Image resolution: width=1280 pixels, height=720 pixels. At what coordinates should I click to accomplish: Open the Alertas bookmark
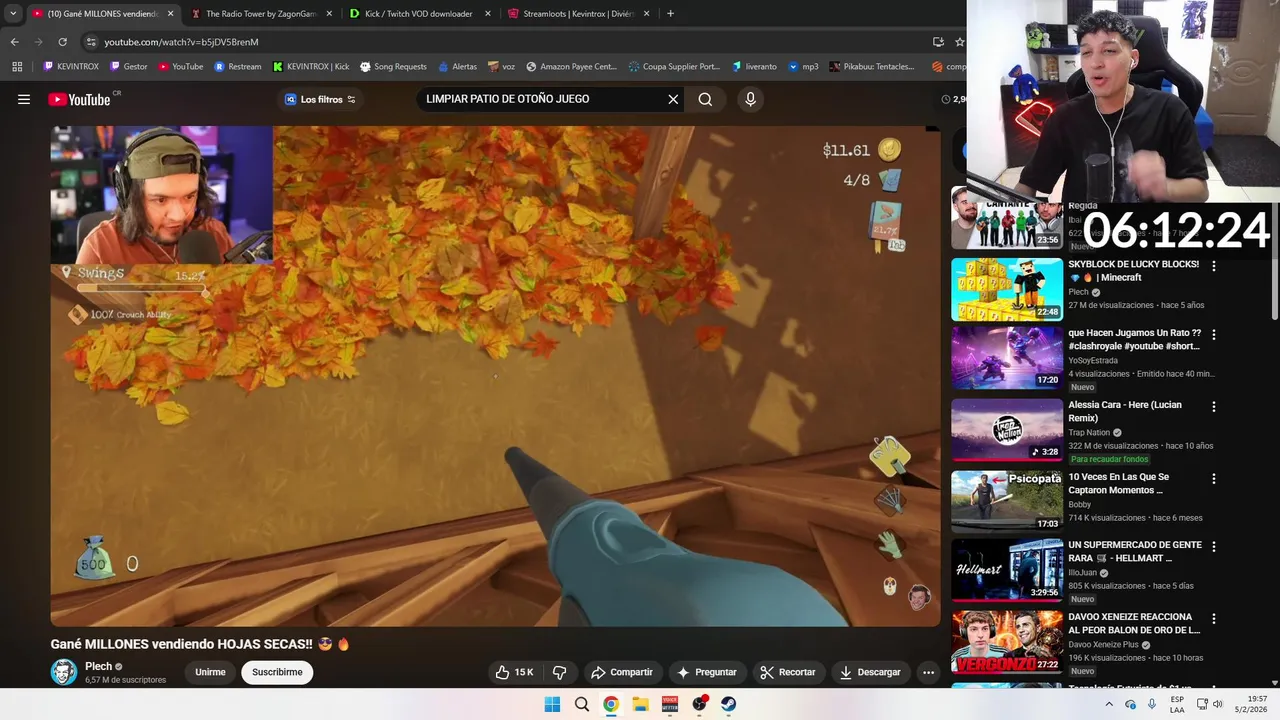457,67
